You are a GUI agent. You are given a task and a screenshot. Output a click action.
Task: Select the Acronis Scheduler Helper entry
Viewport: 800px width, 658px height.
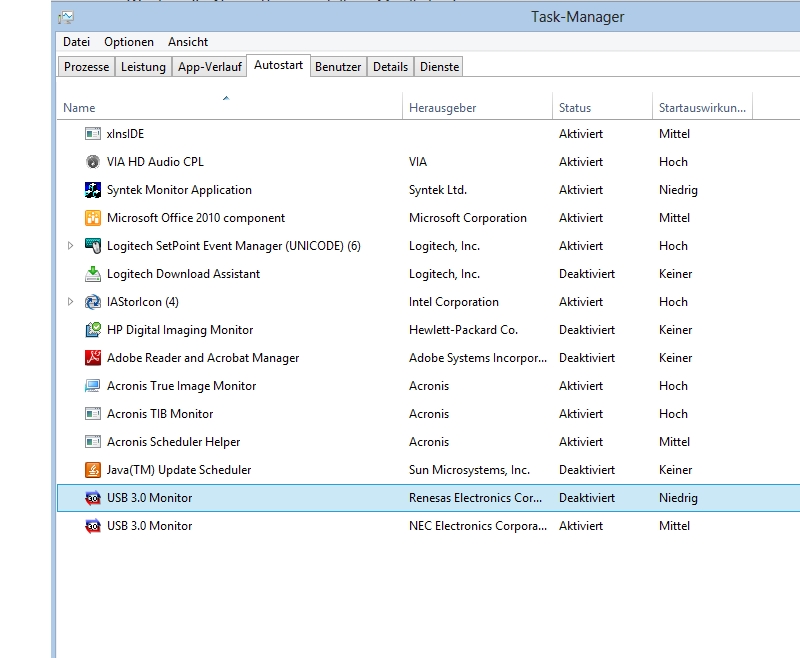pyautogui.click(x=173, y=442)
